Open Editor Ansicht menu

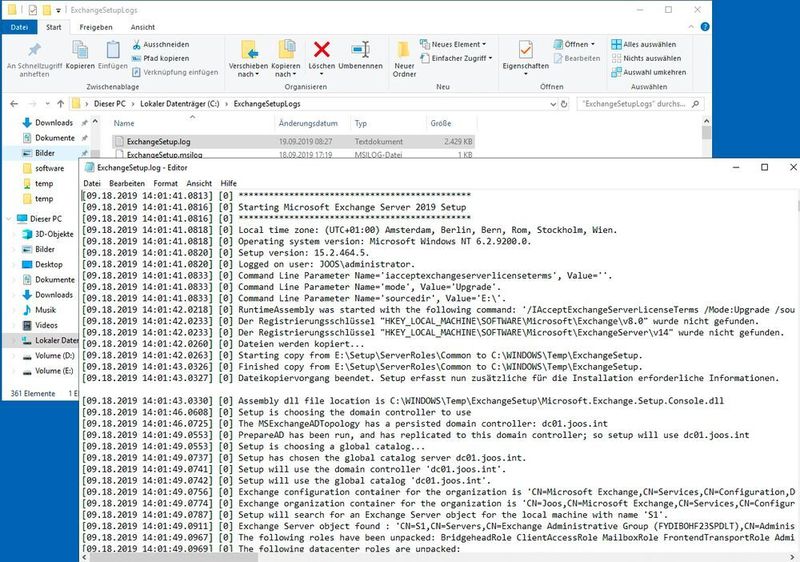[x=199, y=183]
